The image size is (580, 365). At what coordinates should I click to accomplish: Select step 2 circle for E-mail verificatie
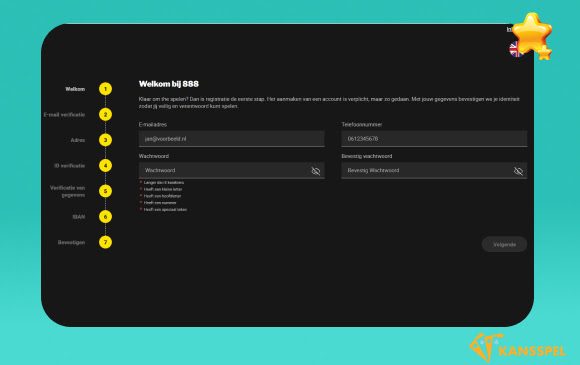click(105, 115)
